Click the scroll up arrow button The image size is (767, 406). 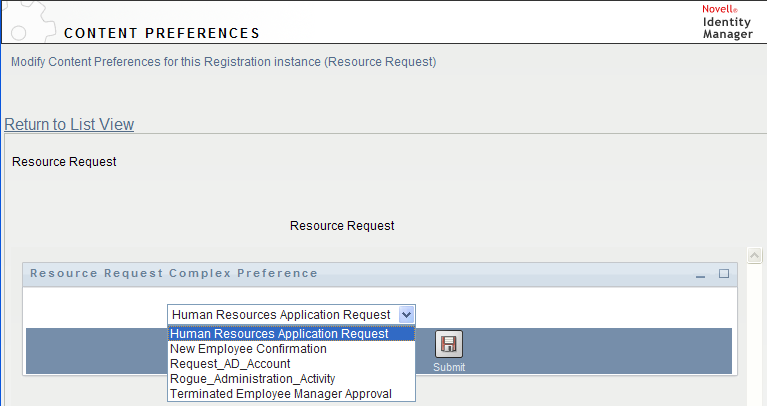(x=754, y=255)
